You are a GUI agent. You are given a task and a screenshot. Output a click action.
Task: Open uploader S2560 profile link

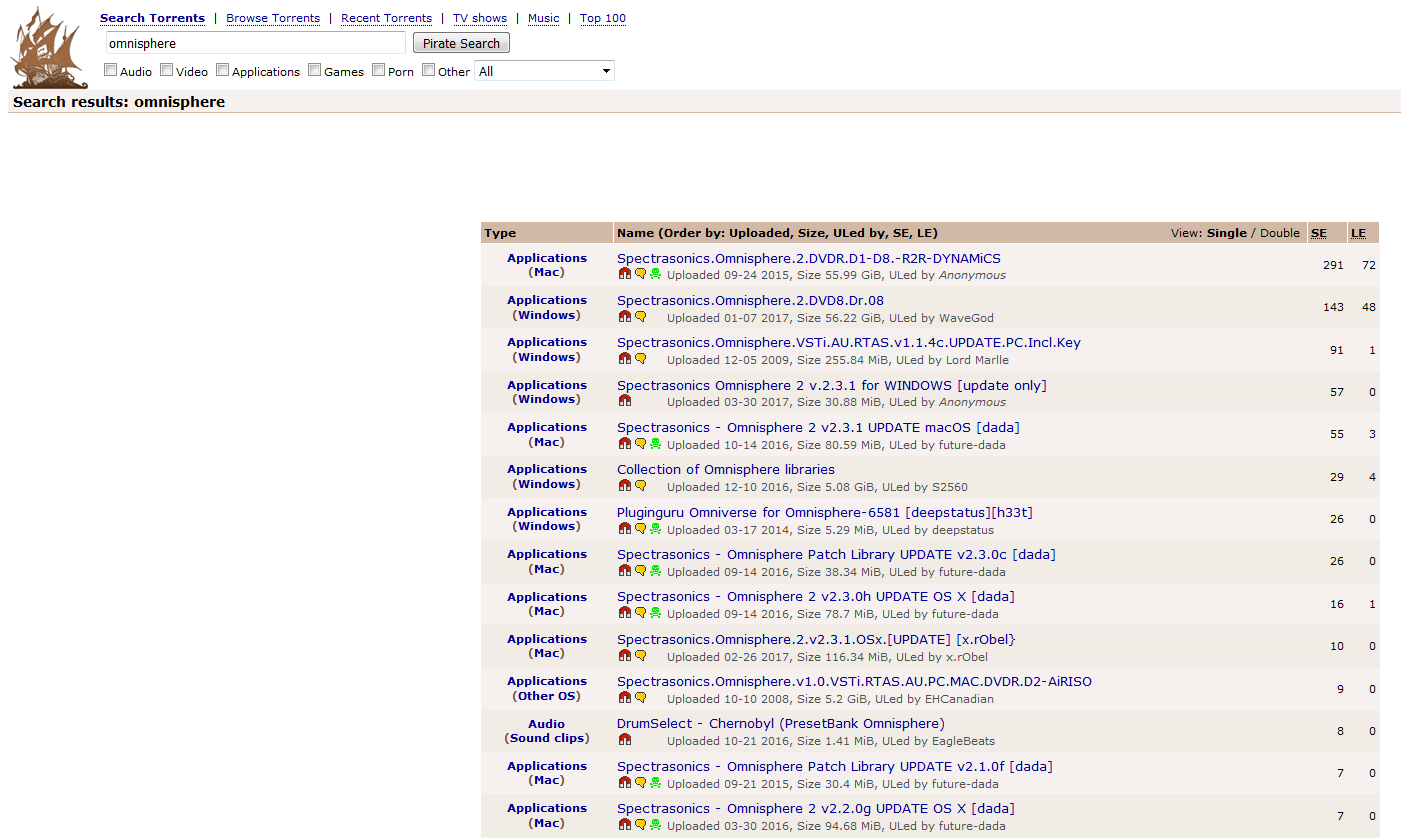click(x=949, y=487)
